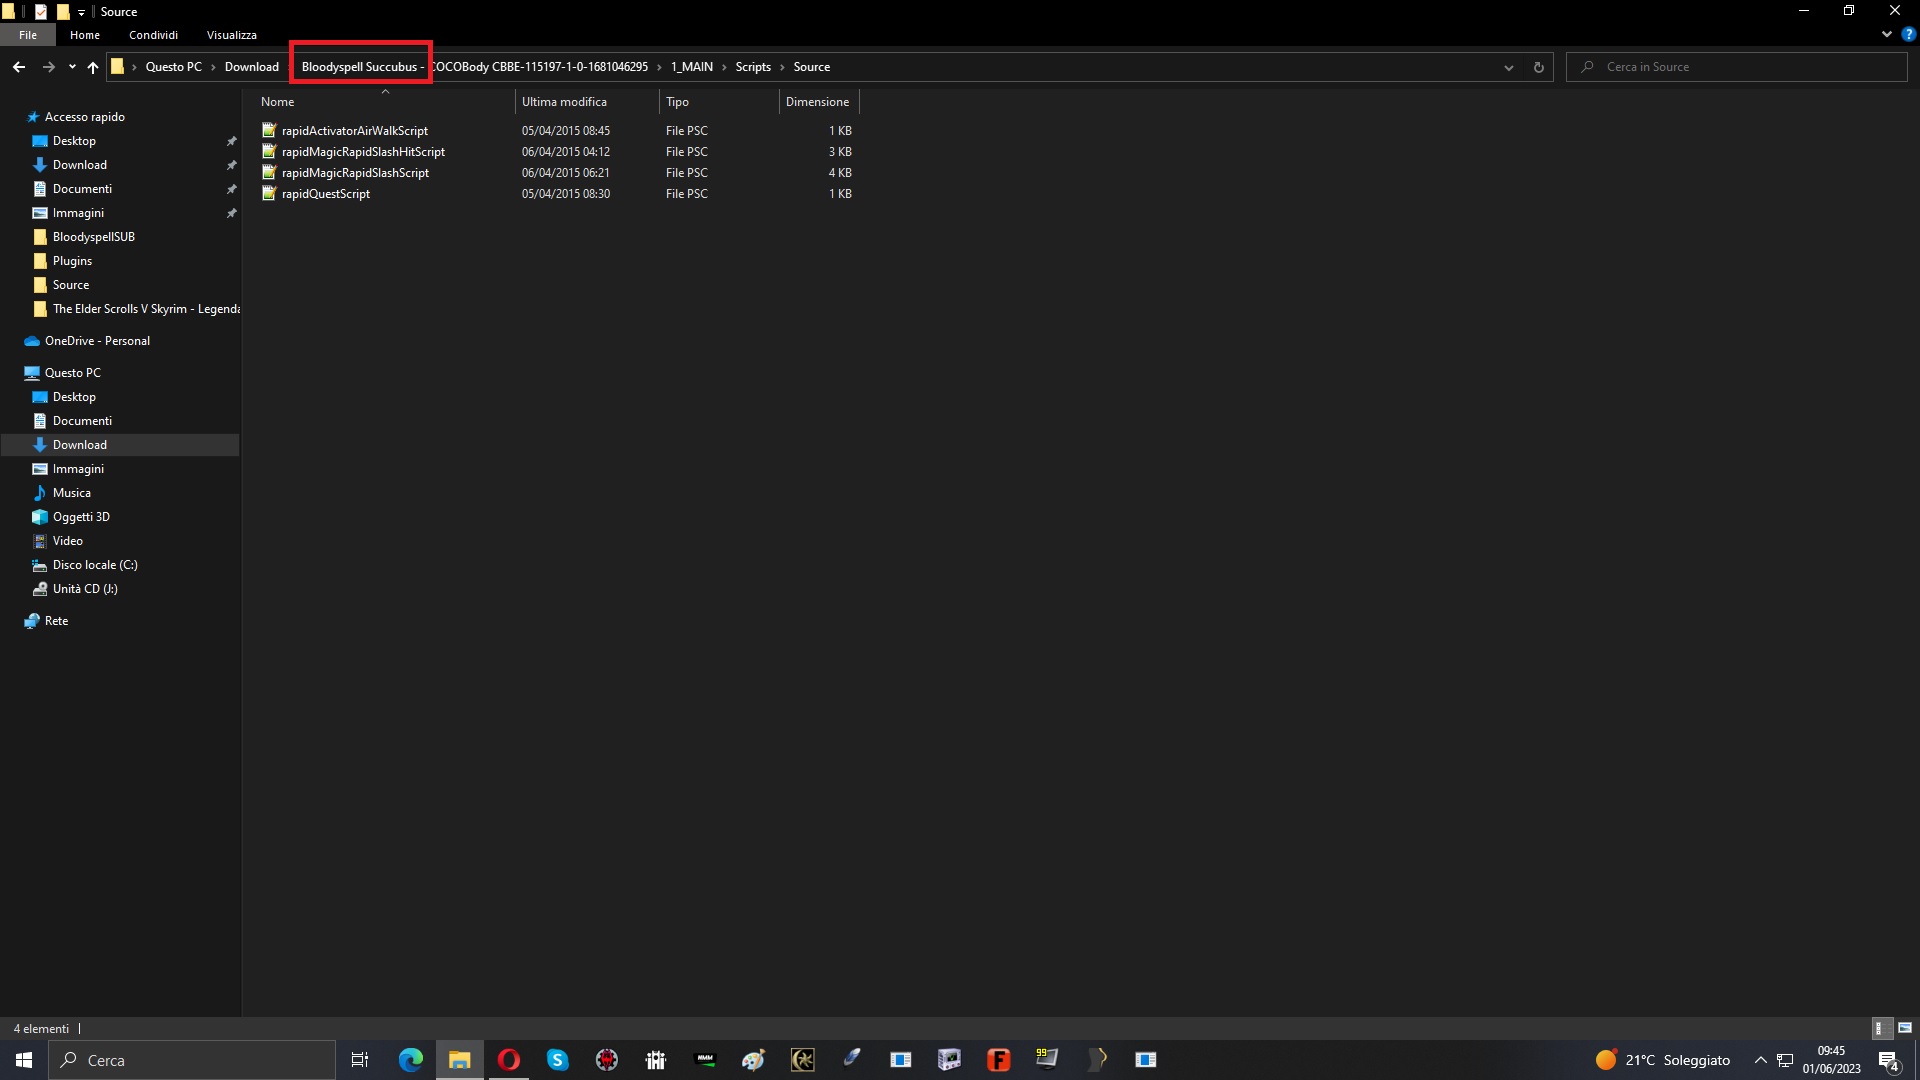The width and height of the screenshot is (1920, 1080).
Task: Open Opera browser from the taskbar
Action: 509,1060
